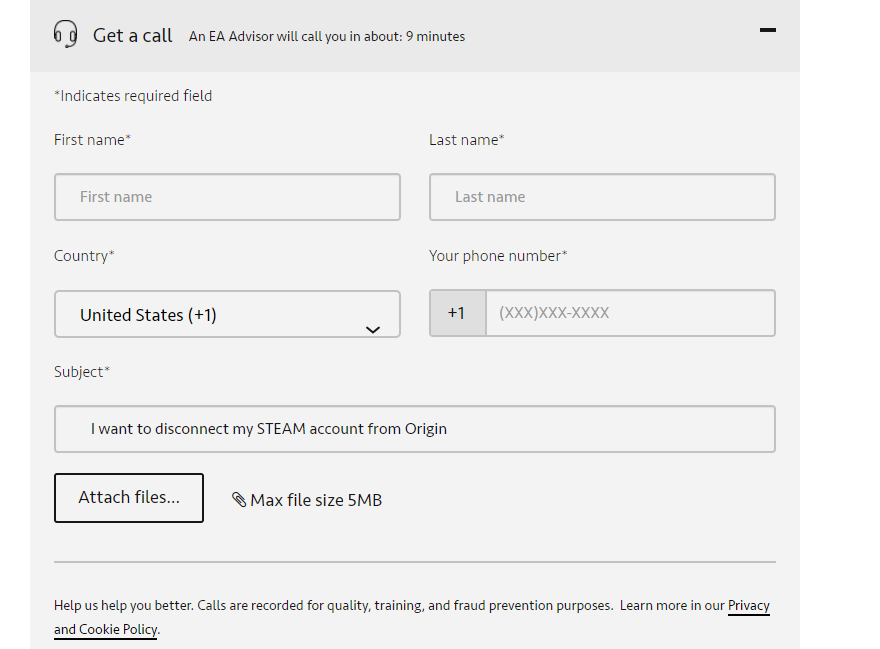The height and width of the screenshot is (649, 880).
Task: Focus the Last name input field
Action: pos(602,197)
